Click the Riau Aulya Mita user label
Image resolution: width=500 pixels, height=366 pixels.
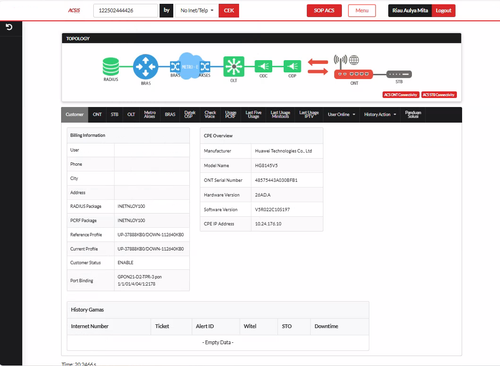(410, 11)
